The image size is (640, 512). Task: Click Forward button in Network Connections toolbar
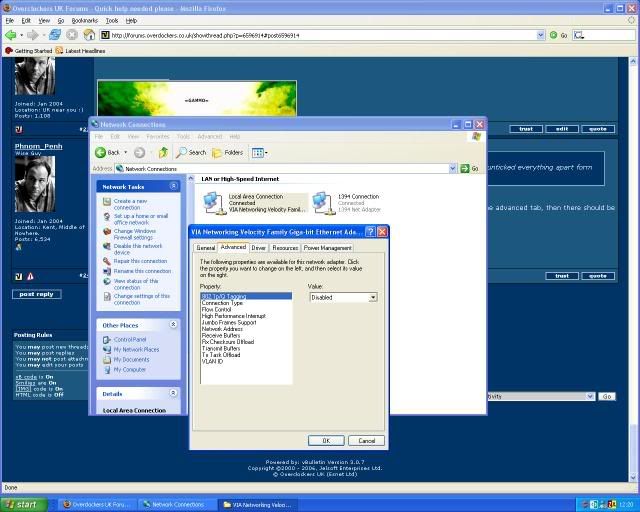140,152
